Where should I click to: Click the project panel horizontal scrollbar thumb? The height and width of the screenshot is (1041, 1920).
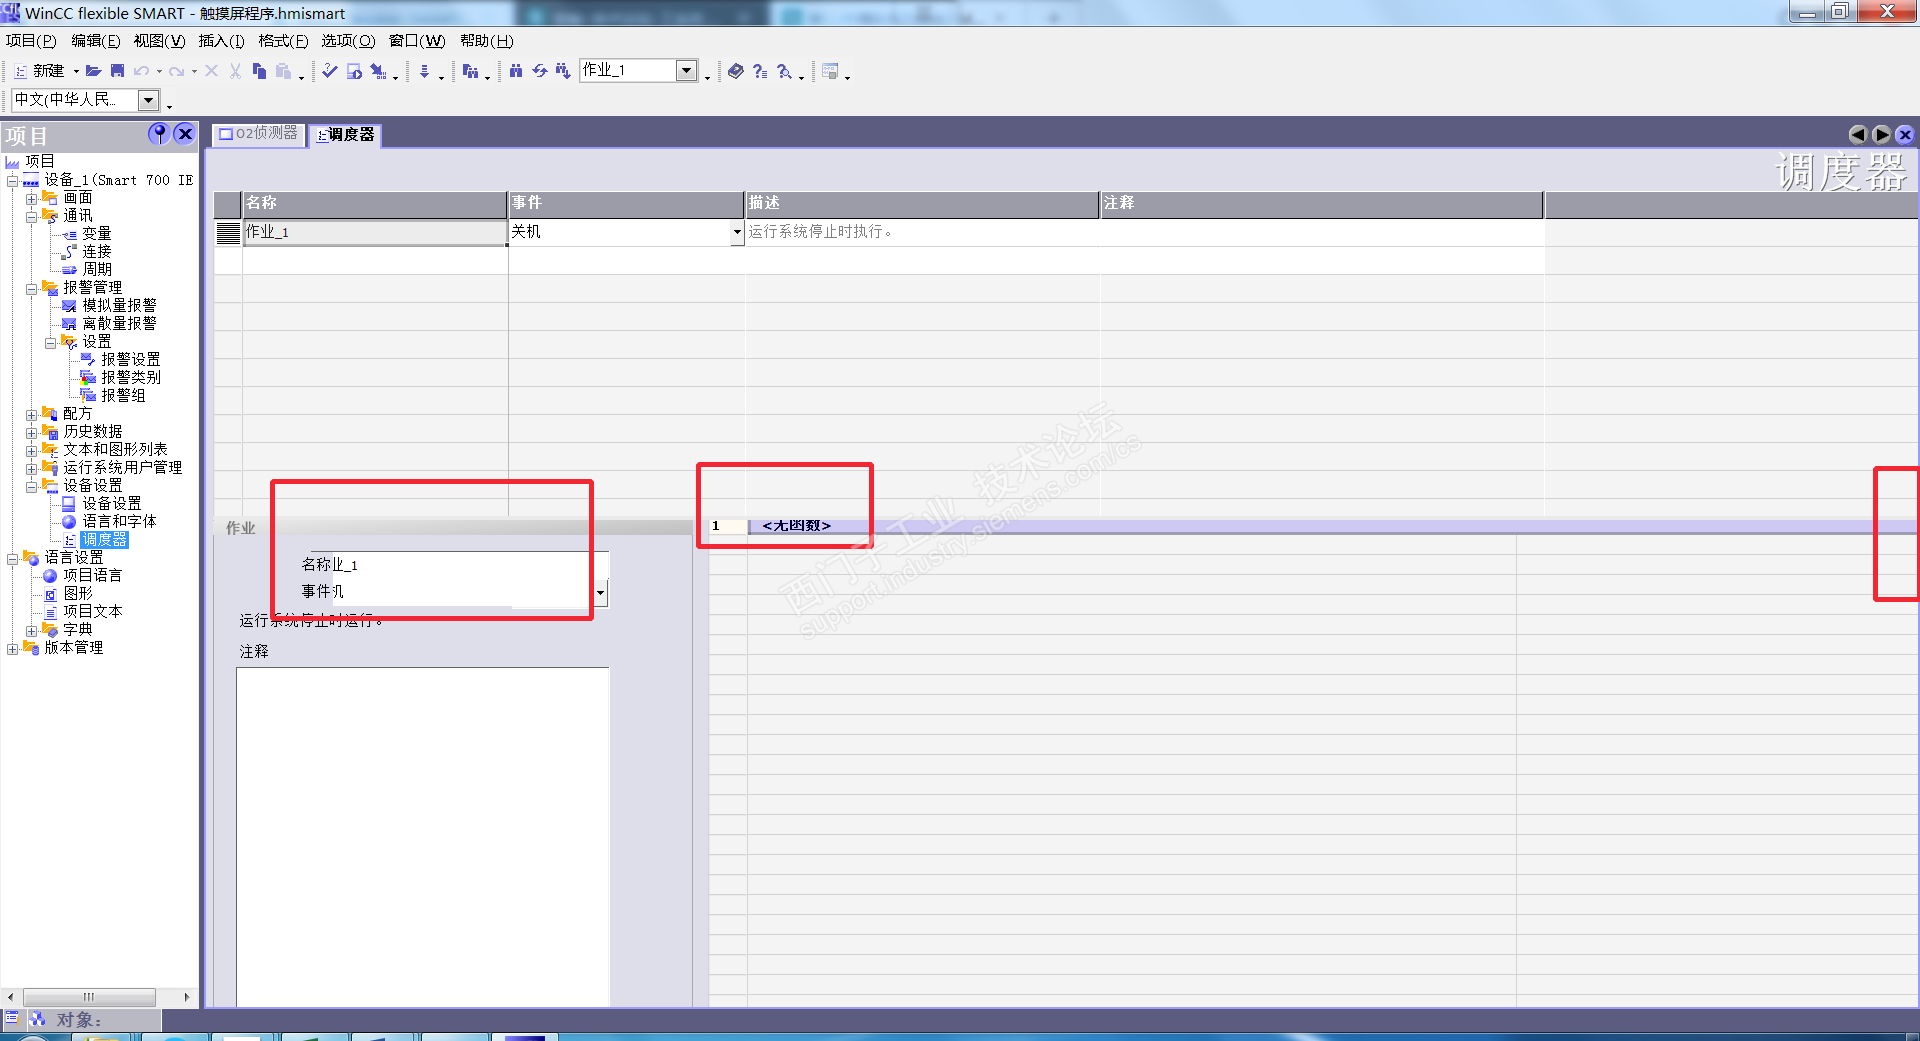click(x=89, y=997)
